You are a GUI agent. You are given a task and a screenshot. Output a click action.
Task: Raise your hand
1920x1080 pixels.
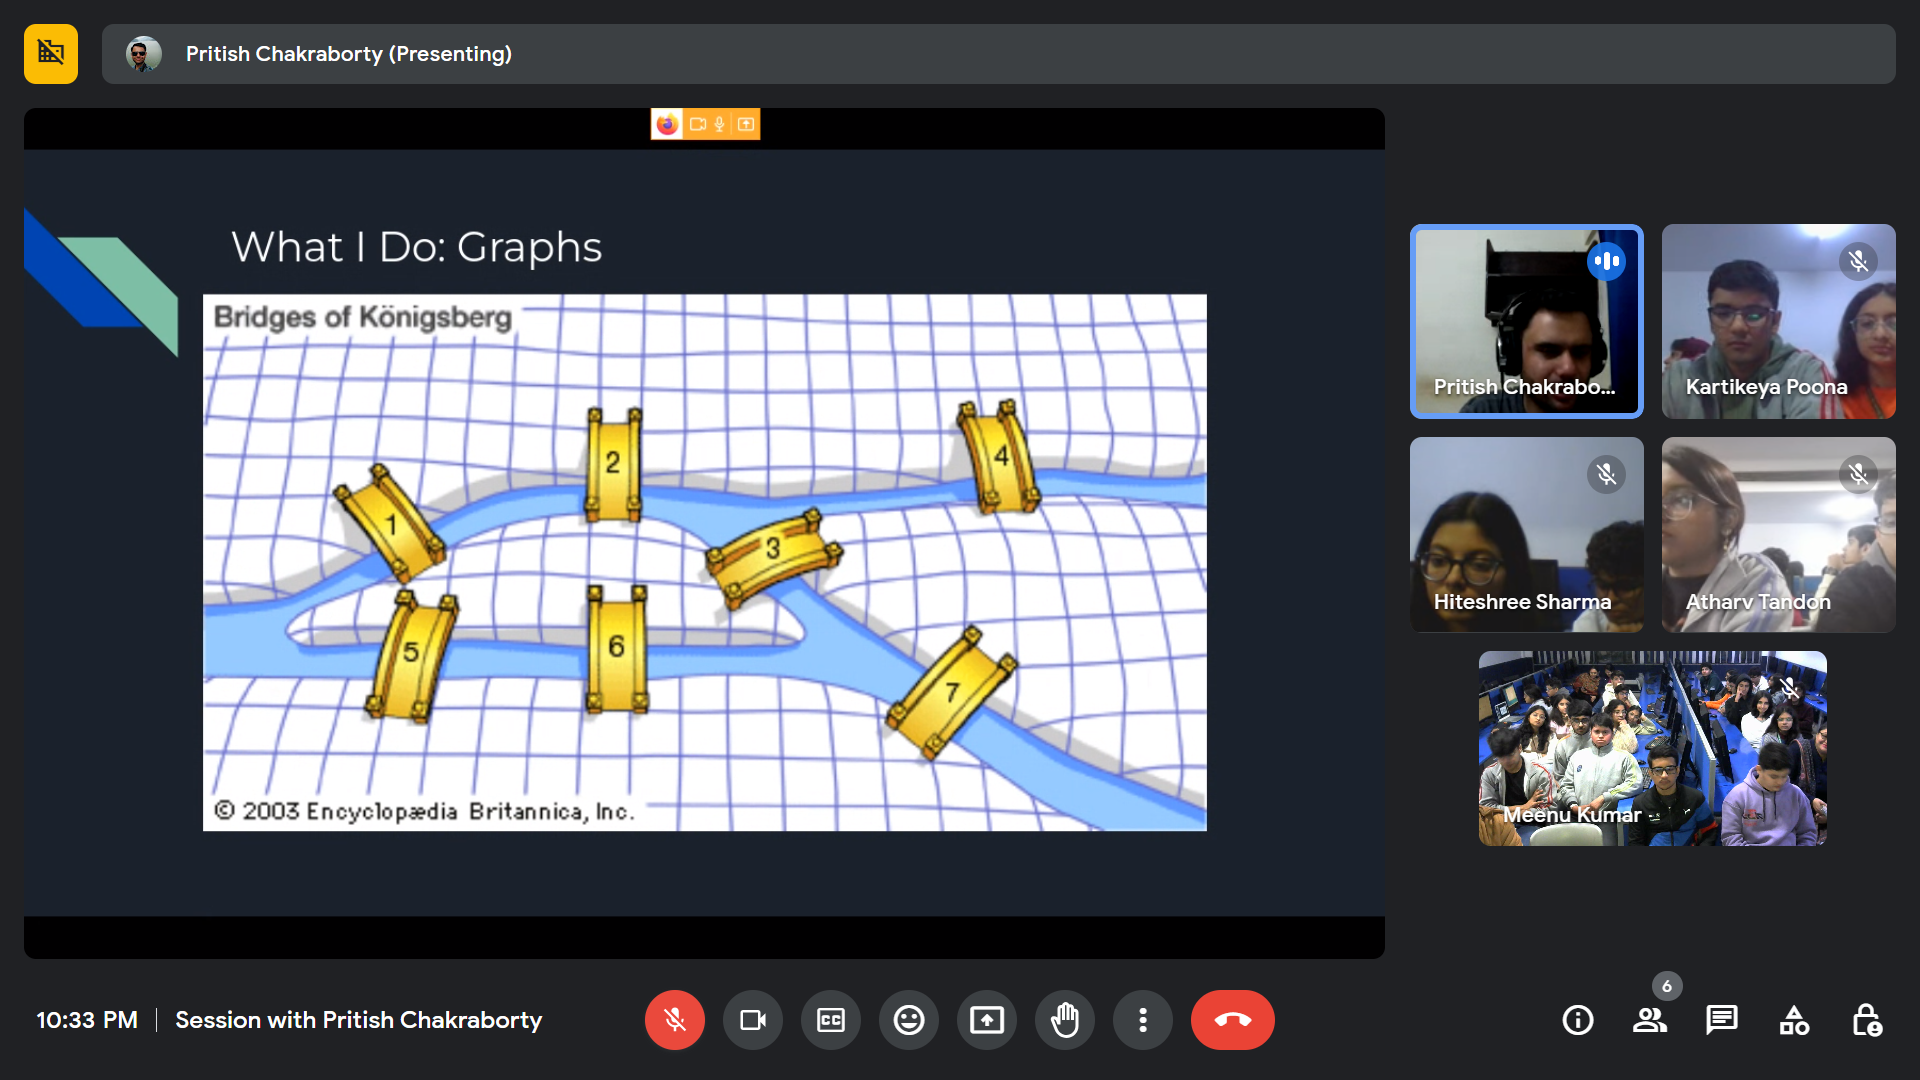pos(1065,1020)
